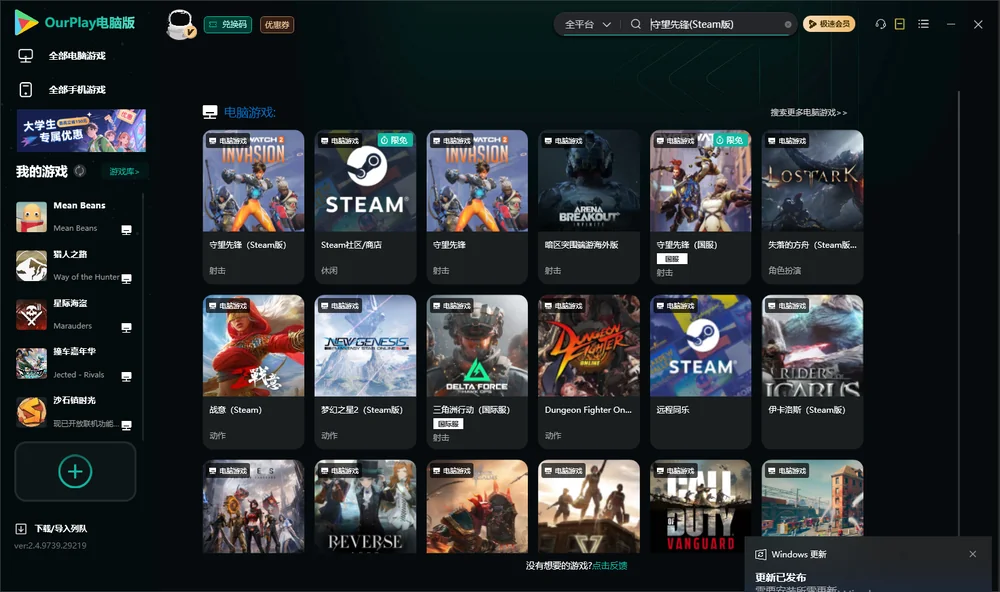Image resolution: width=1000 pixels, height=592 pixels.
Task: Open 失落的方舟（Steam版）card
Action: (812, 207)
